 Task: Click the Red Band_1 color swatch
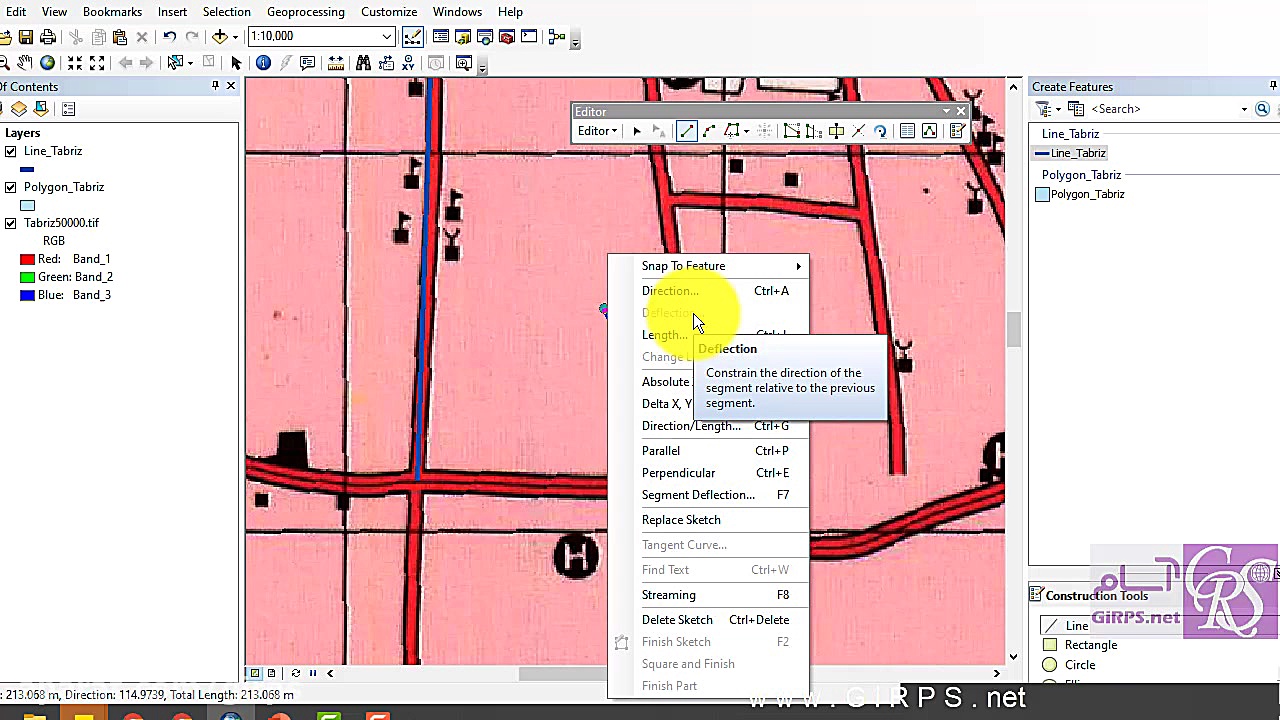27,259
